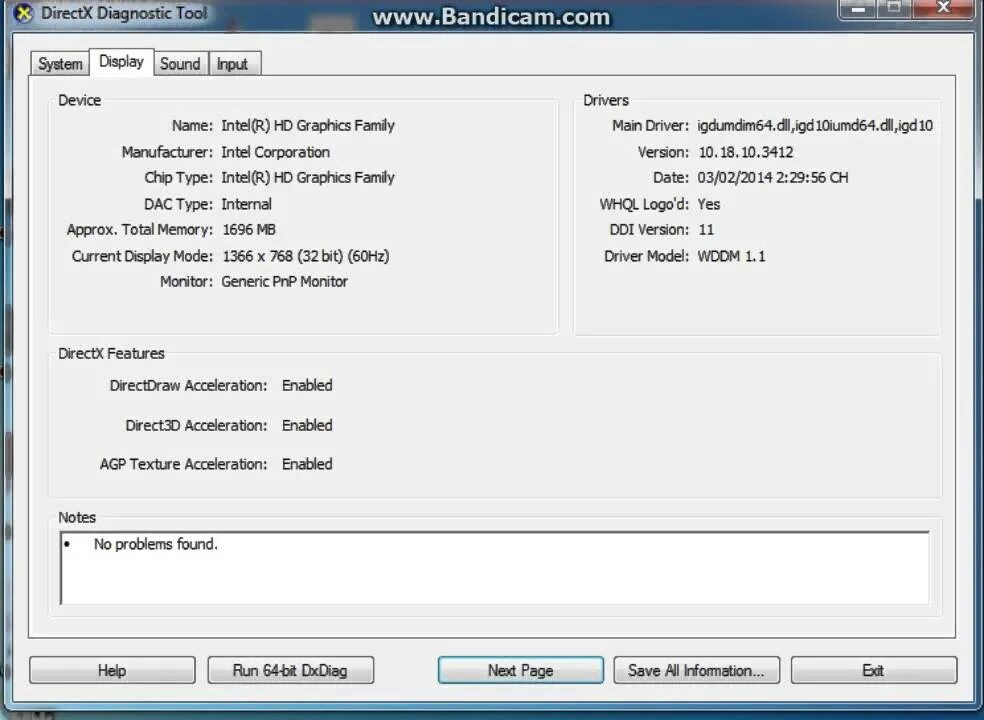Screen dimensions: 984x720
Task: Click Driver Model value 'WDDM 1.1'
Action: (732, 256)
